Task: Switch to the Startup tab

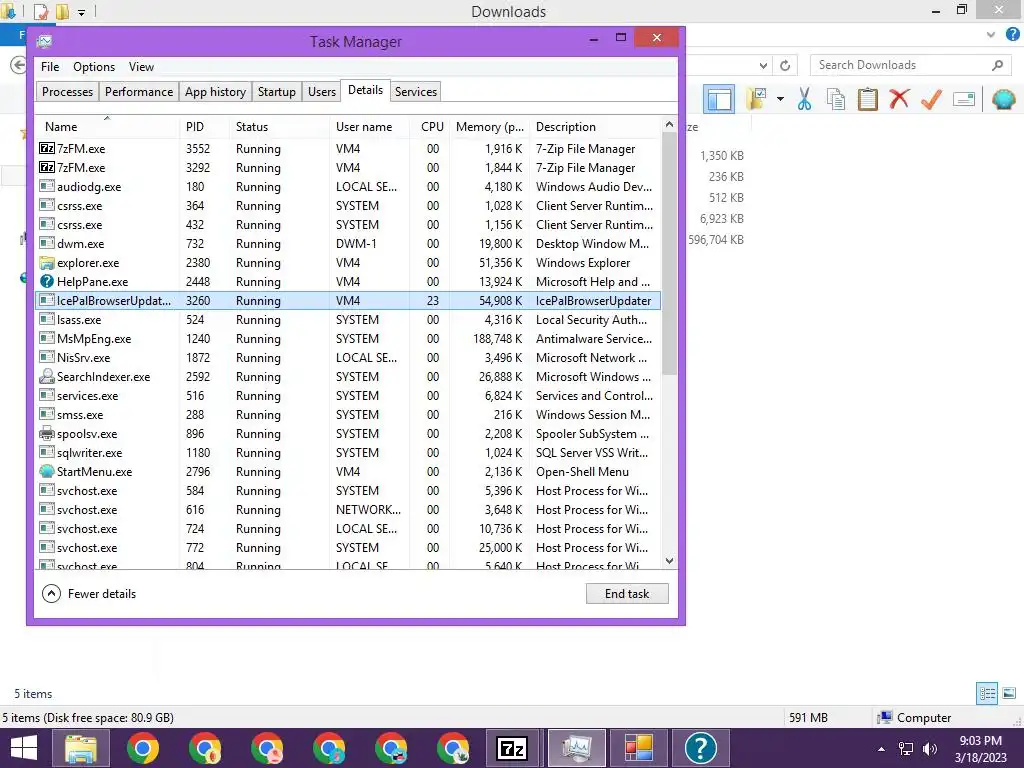Action: pos(276,92)
